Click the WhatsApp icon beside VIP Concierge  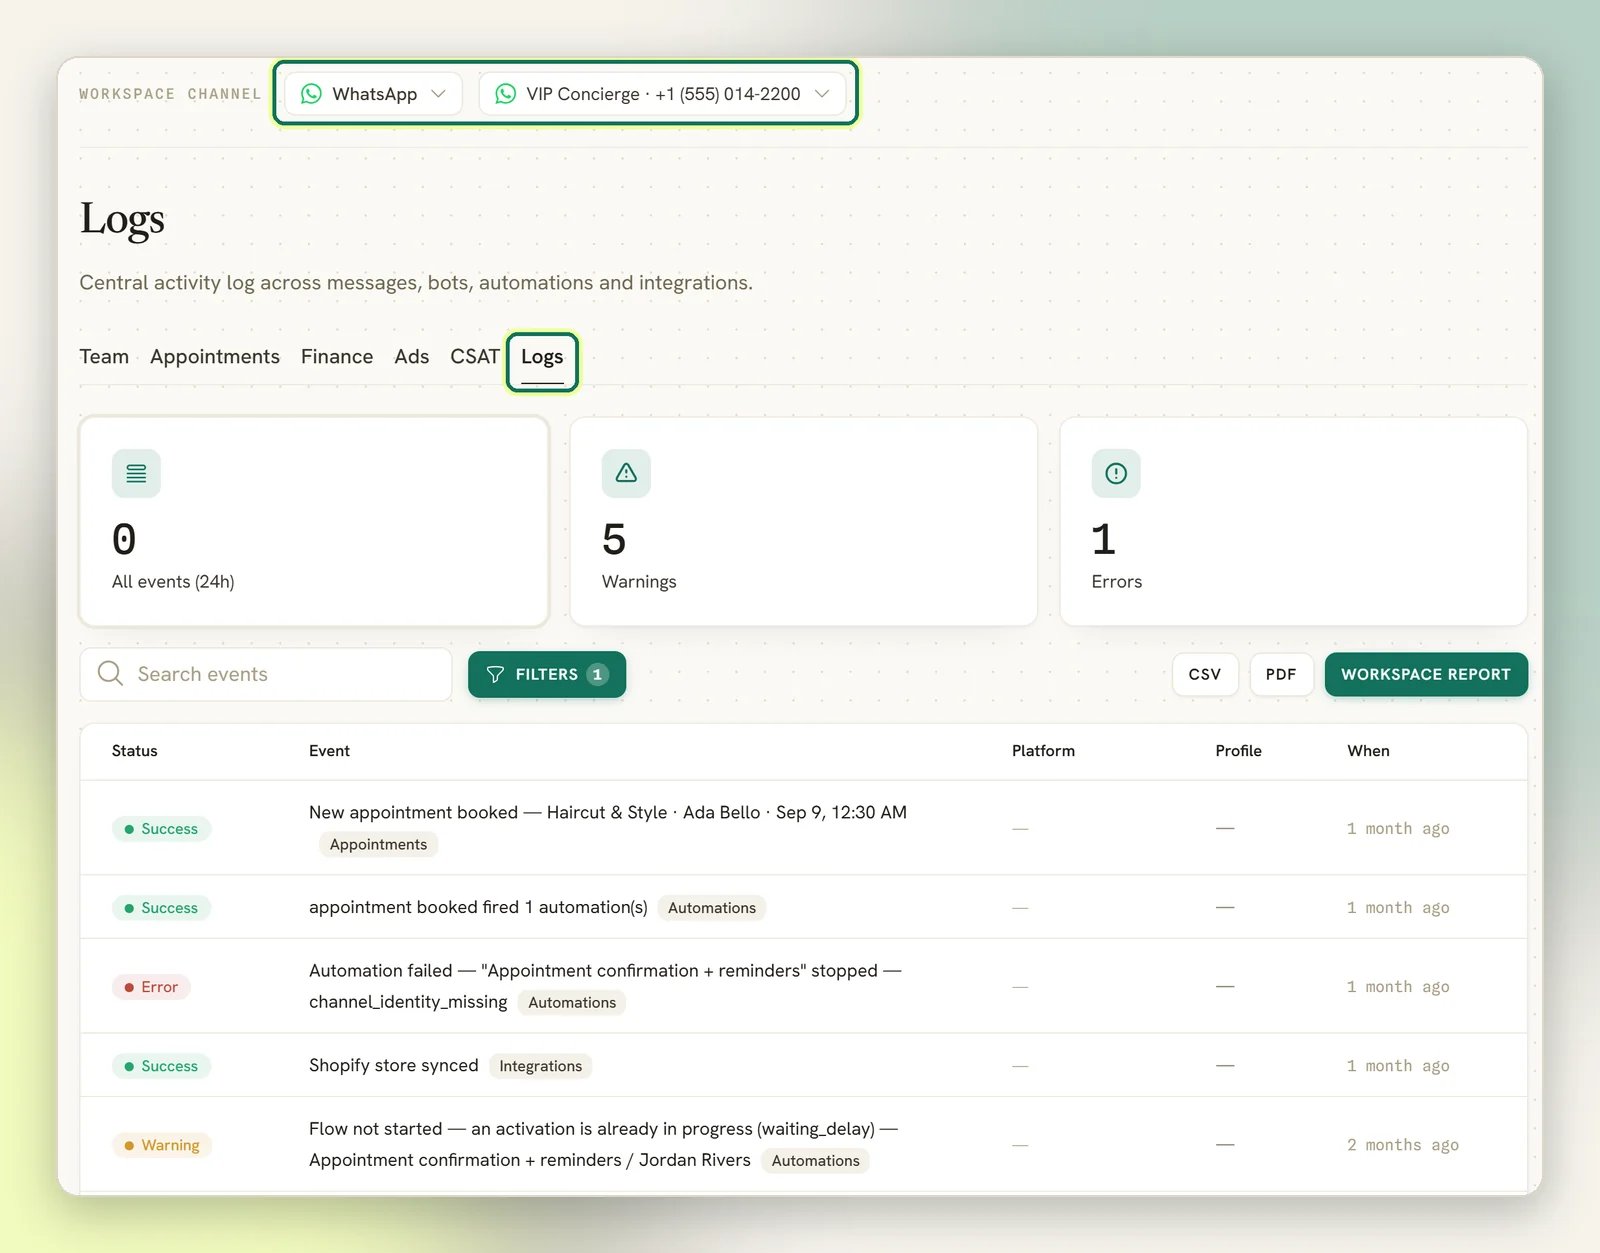(x=506, y=94)
